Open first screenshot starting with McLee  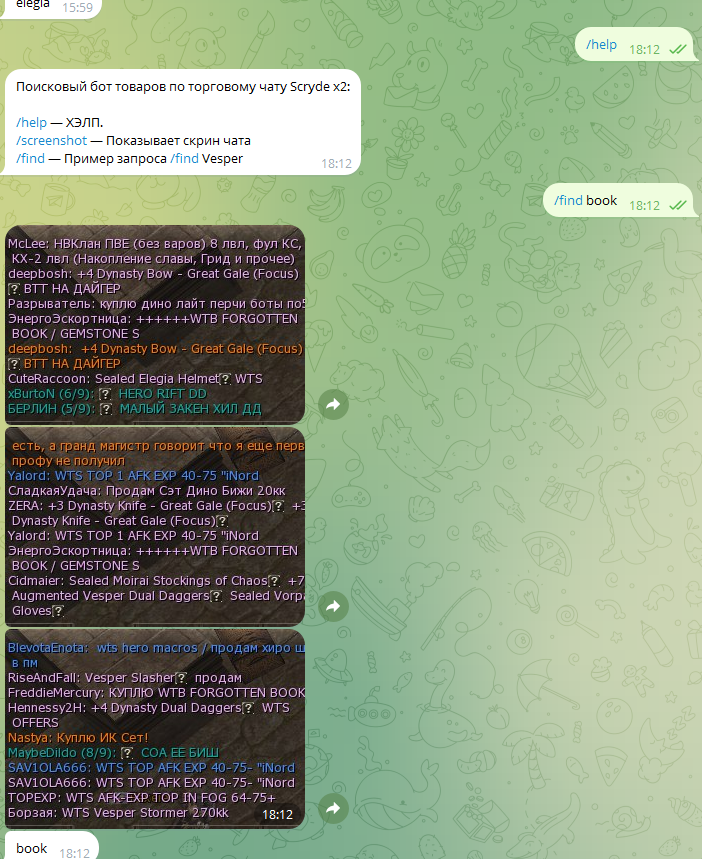[x=155, y=325]
